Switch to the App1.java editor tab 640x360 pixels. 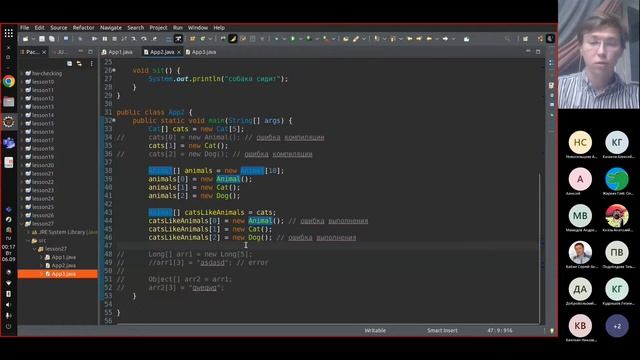(x=117, y=52)
